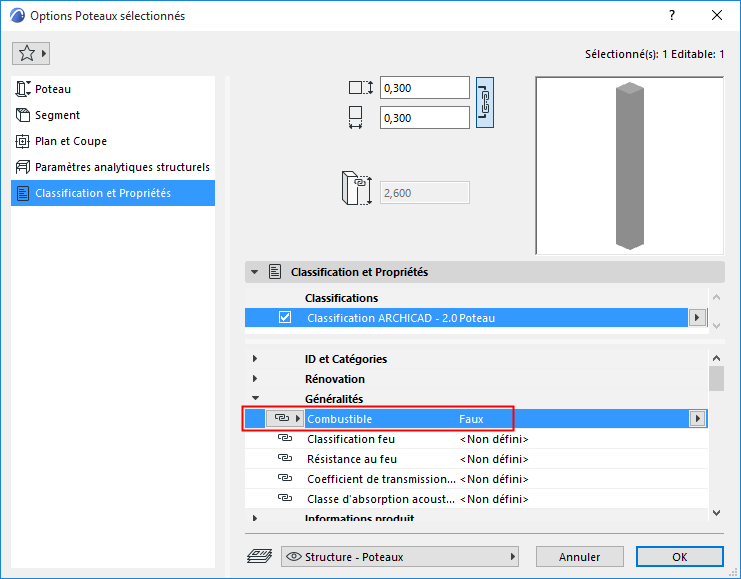This screenshot has height=579, width=741.
Task: Expand the Rénovation property group
Action: 255,379
